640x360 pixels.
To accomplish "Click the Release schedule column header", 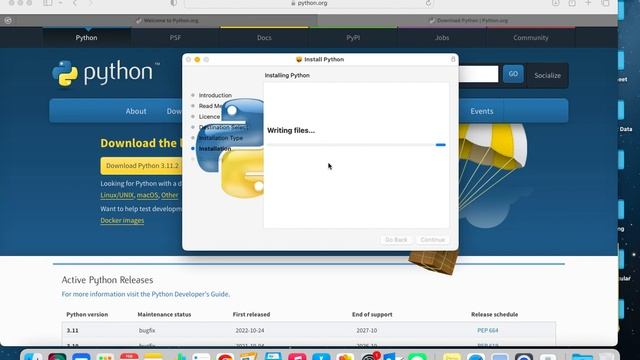I will pos(494,314).
